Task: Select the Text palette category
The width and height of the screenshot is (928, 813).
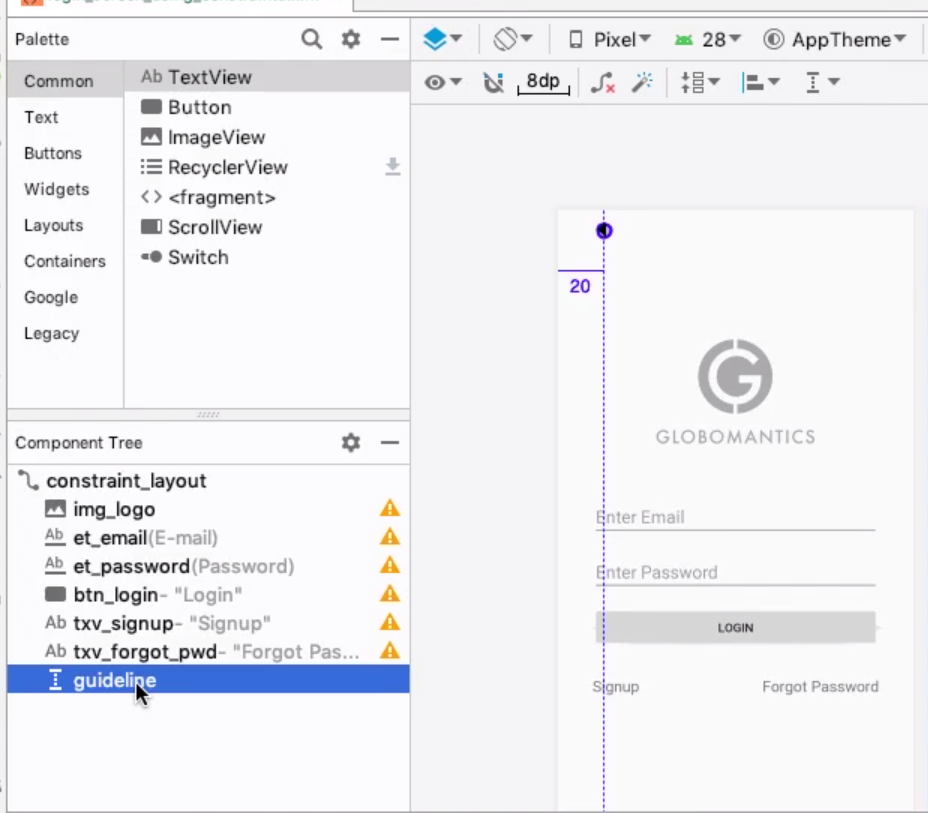Action: pos(65,117)
